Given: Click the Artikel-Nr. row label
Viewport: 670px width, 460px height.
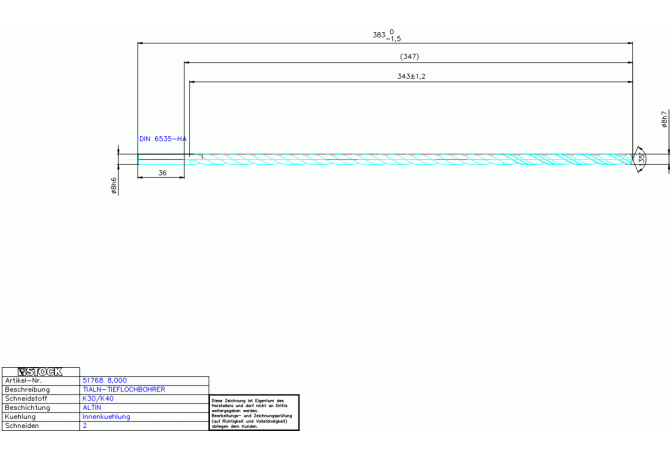Looking at the screenshot, I should click(x=24, y=380).
